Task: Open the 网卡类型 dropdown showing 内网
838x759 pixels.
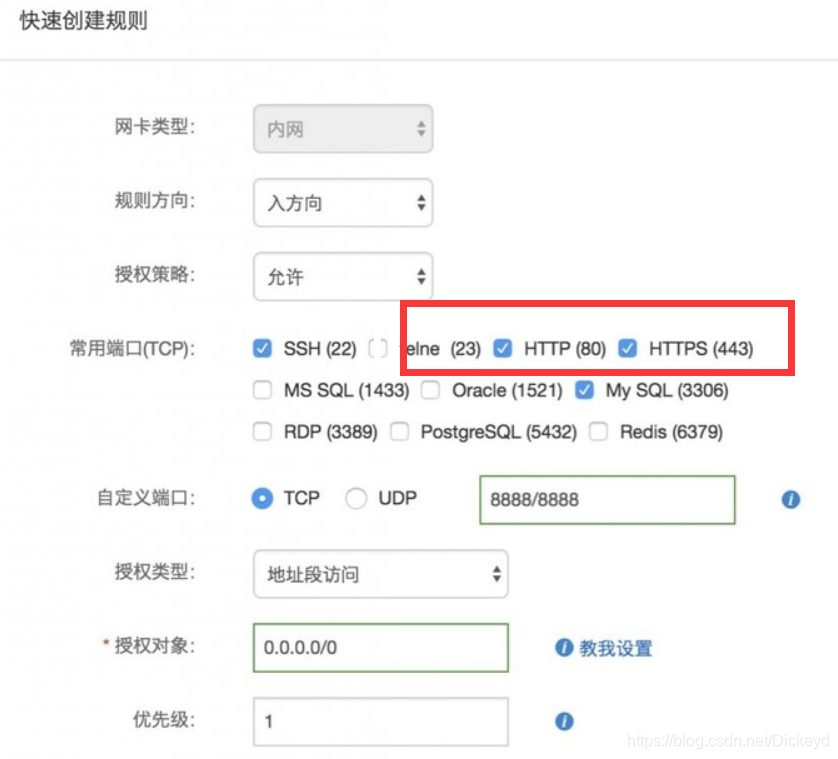Action: 343,129
